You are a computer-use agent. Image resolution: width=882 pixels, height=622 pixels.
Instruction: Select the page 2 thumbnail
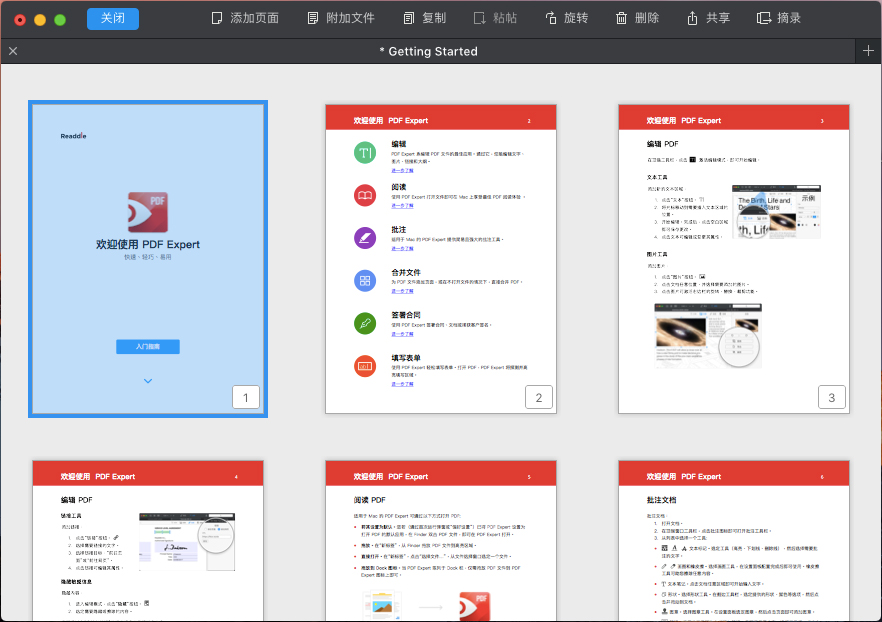[x=441, y=259]
